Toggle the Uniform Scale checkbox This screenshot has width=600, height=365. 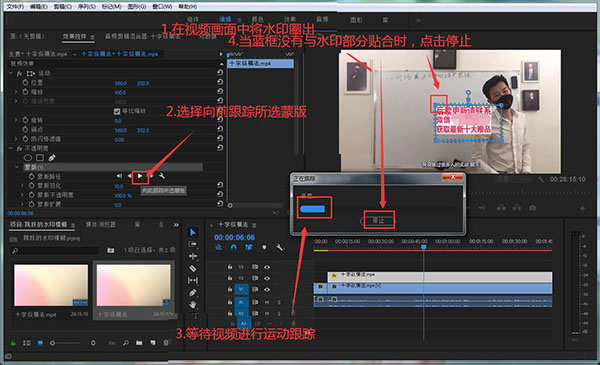pos(117,111)
